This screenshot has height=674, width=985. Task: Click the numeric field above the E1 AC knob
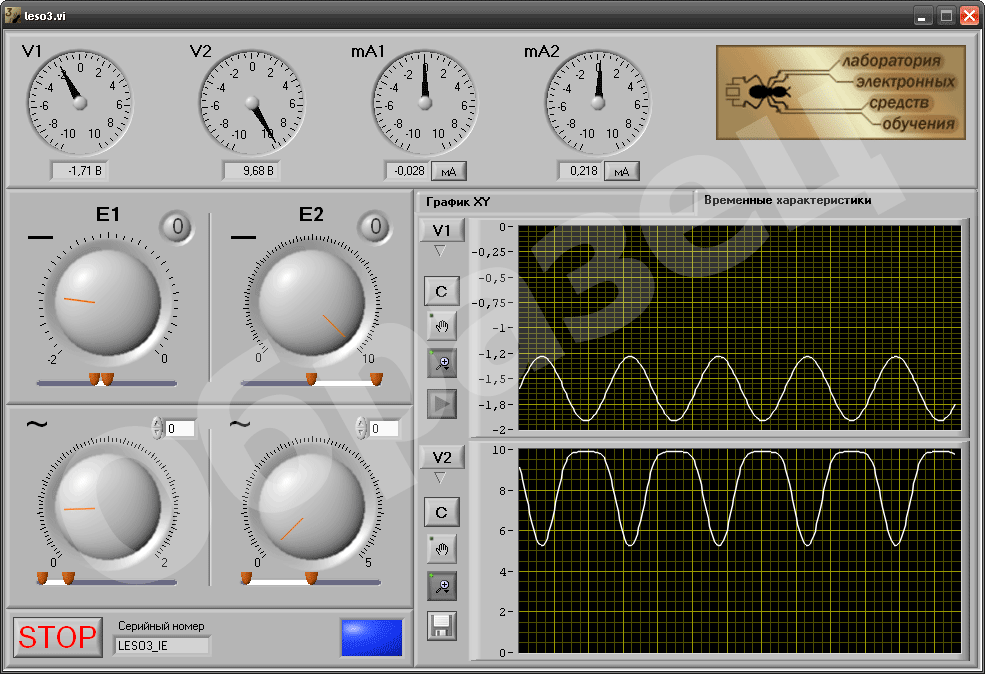(180, 428)
